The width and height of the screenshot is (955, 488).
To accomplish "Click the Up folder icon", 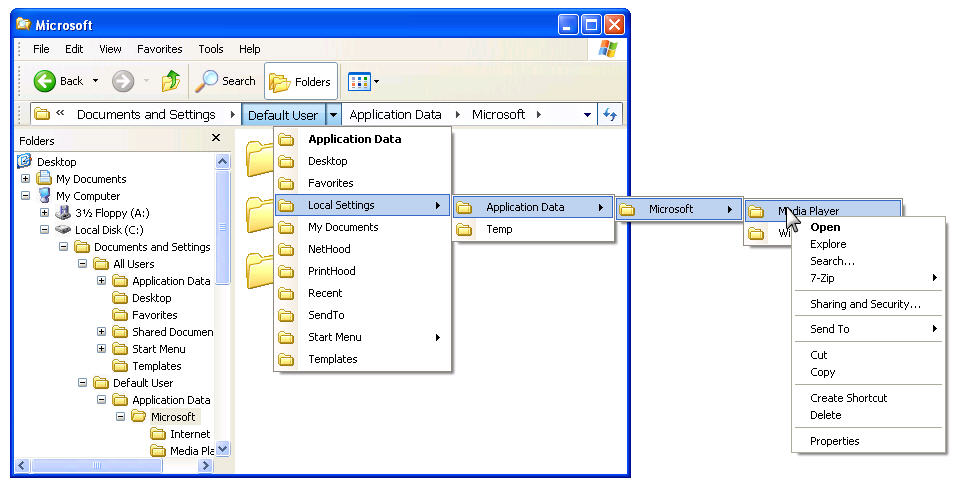I will coord(171,81).
